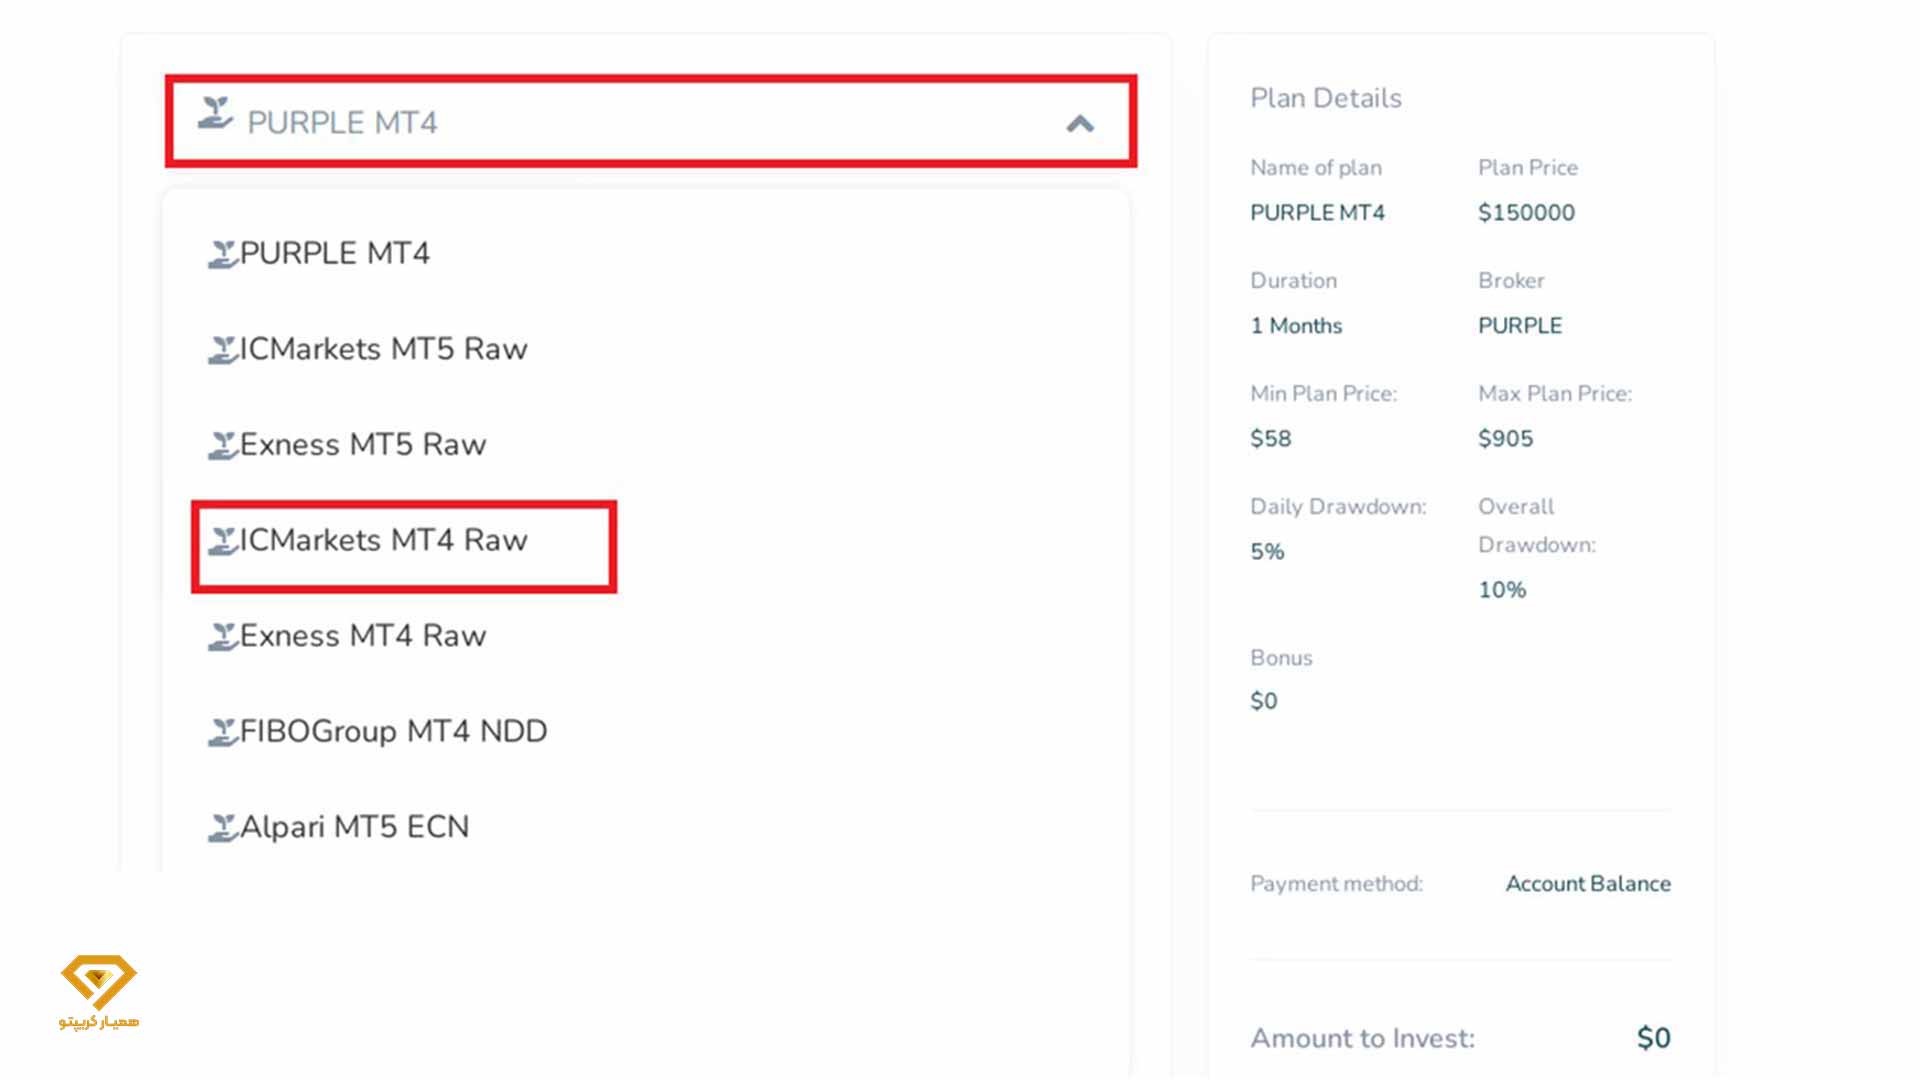Select ICMarkets MT4 Raw from the list
1920x1080 pixels.
click(383, 541)
